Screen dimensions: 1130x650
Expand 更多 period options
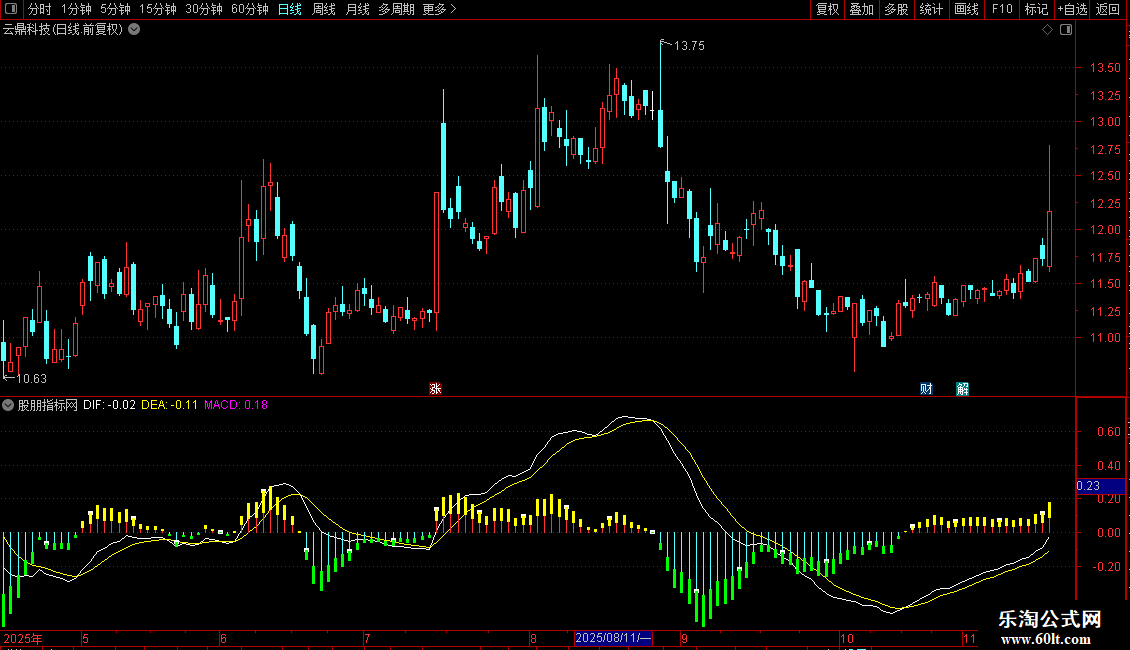[x=439, y=9]
